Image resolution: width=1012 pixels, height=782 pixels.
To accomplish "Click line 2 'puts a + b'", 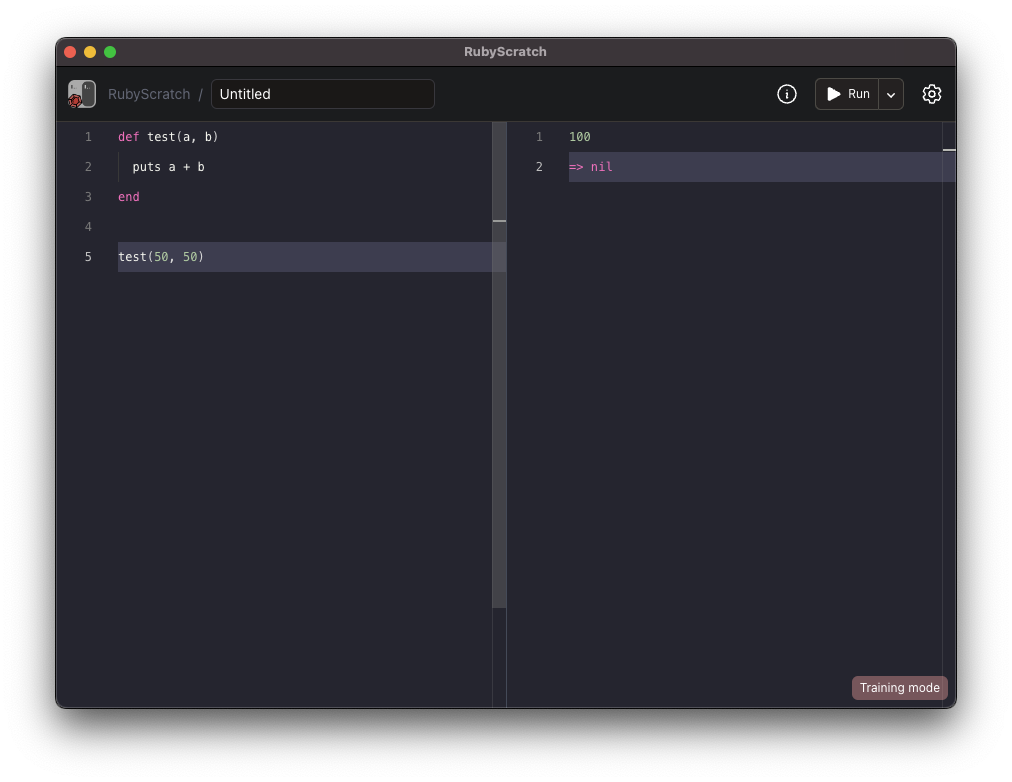I will click(x=168, y=167).
